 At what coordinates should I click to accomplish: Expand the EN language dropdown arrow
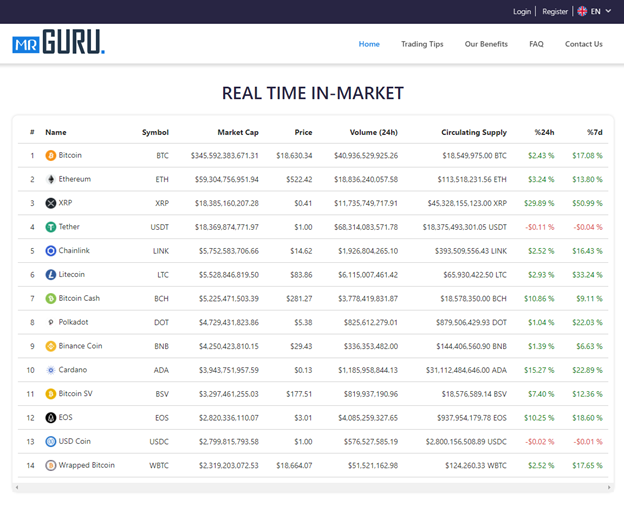[608, 11]
